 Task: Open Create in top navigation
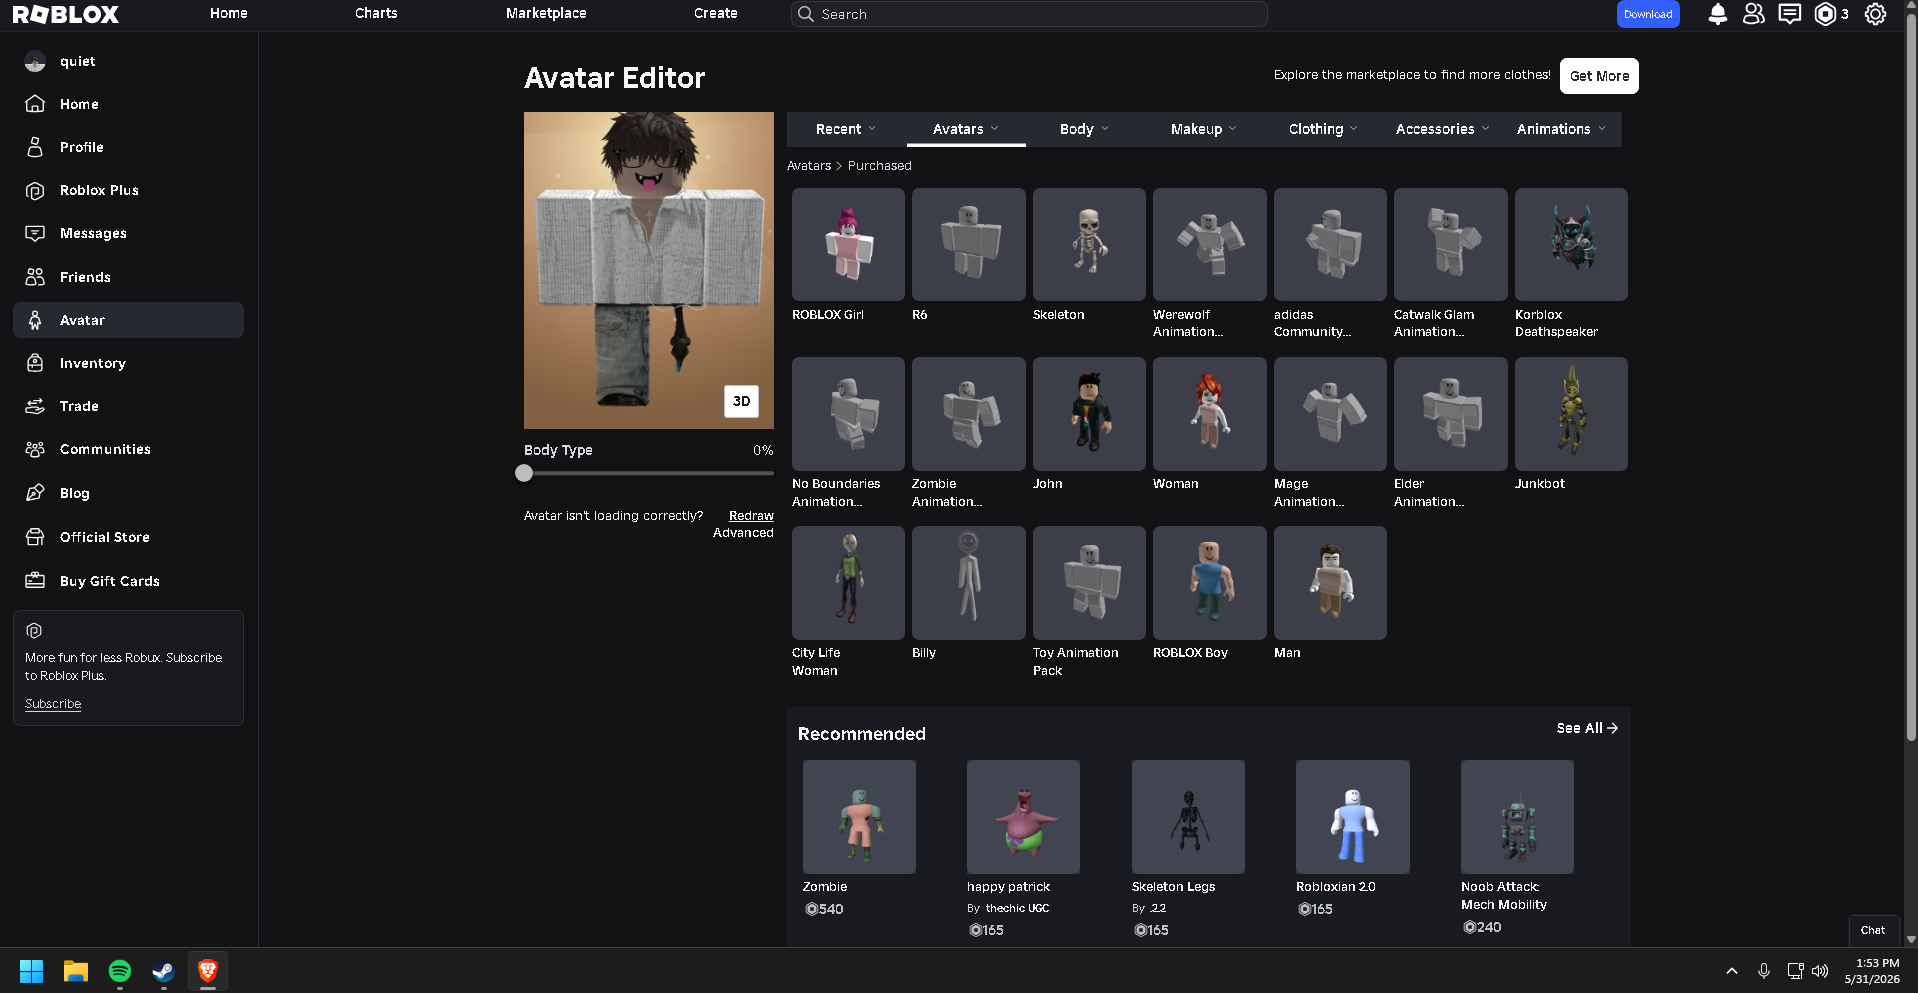tap(716, 13)
